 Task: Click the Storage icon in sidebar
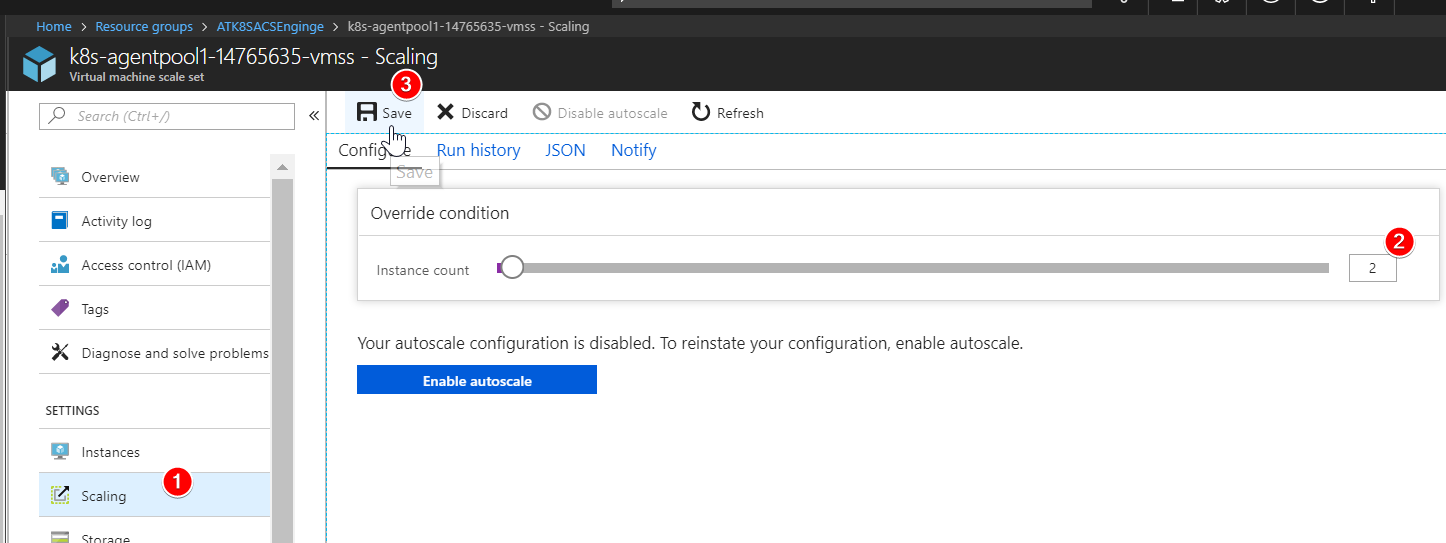pos(60,537)
